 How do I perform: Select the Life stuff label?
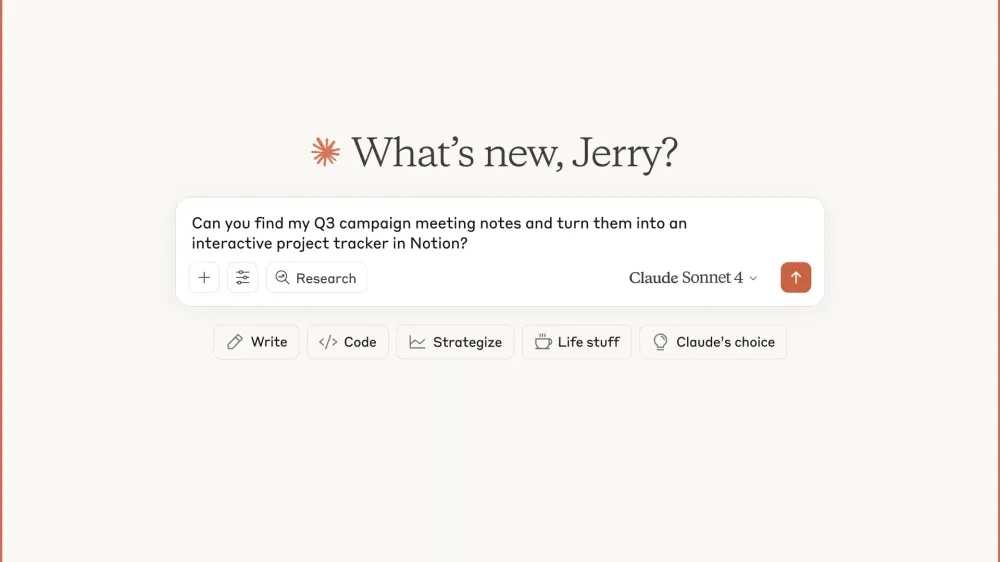pyautogui.click(x=589, y=342)
